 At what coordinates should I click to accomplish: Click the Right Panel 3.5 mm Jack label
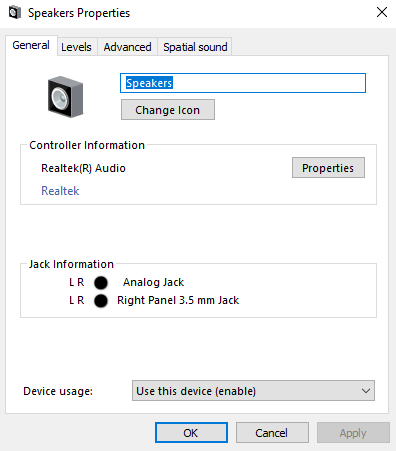tap(178, 300)
